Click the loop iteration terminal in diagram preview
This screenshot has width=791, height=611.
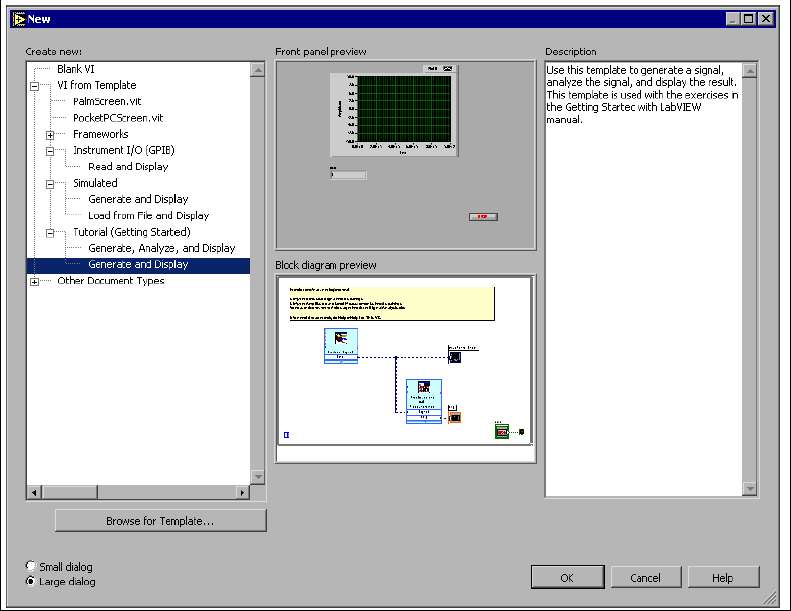click(286, 435)
